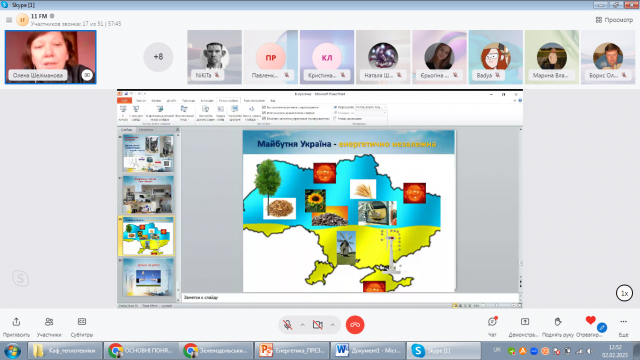
Task: Open Windows Start menu
Action: (x=12, y=351)
